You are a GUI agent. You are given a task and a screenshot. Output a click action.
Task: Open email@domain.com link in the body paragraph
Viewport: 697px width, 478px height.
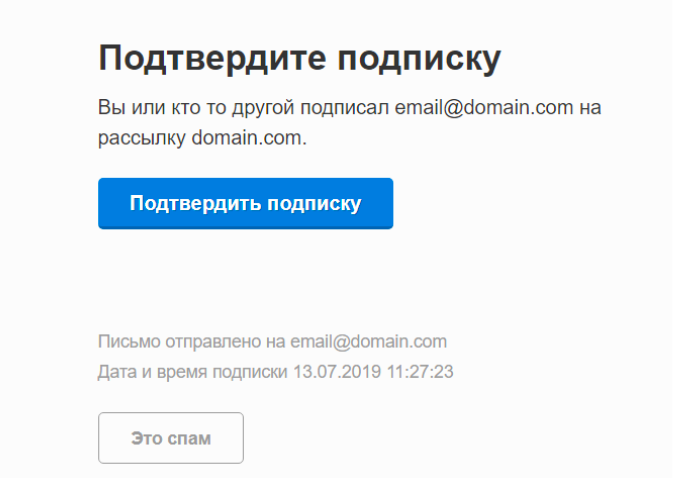pos(484,108)
